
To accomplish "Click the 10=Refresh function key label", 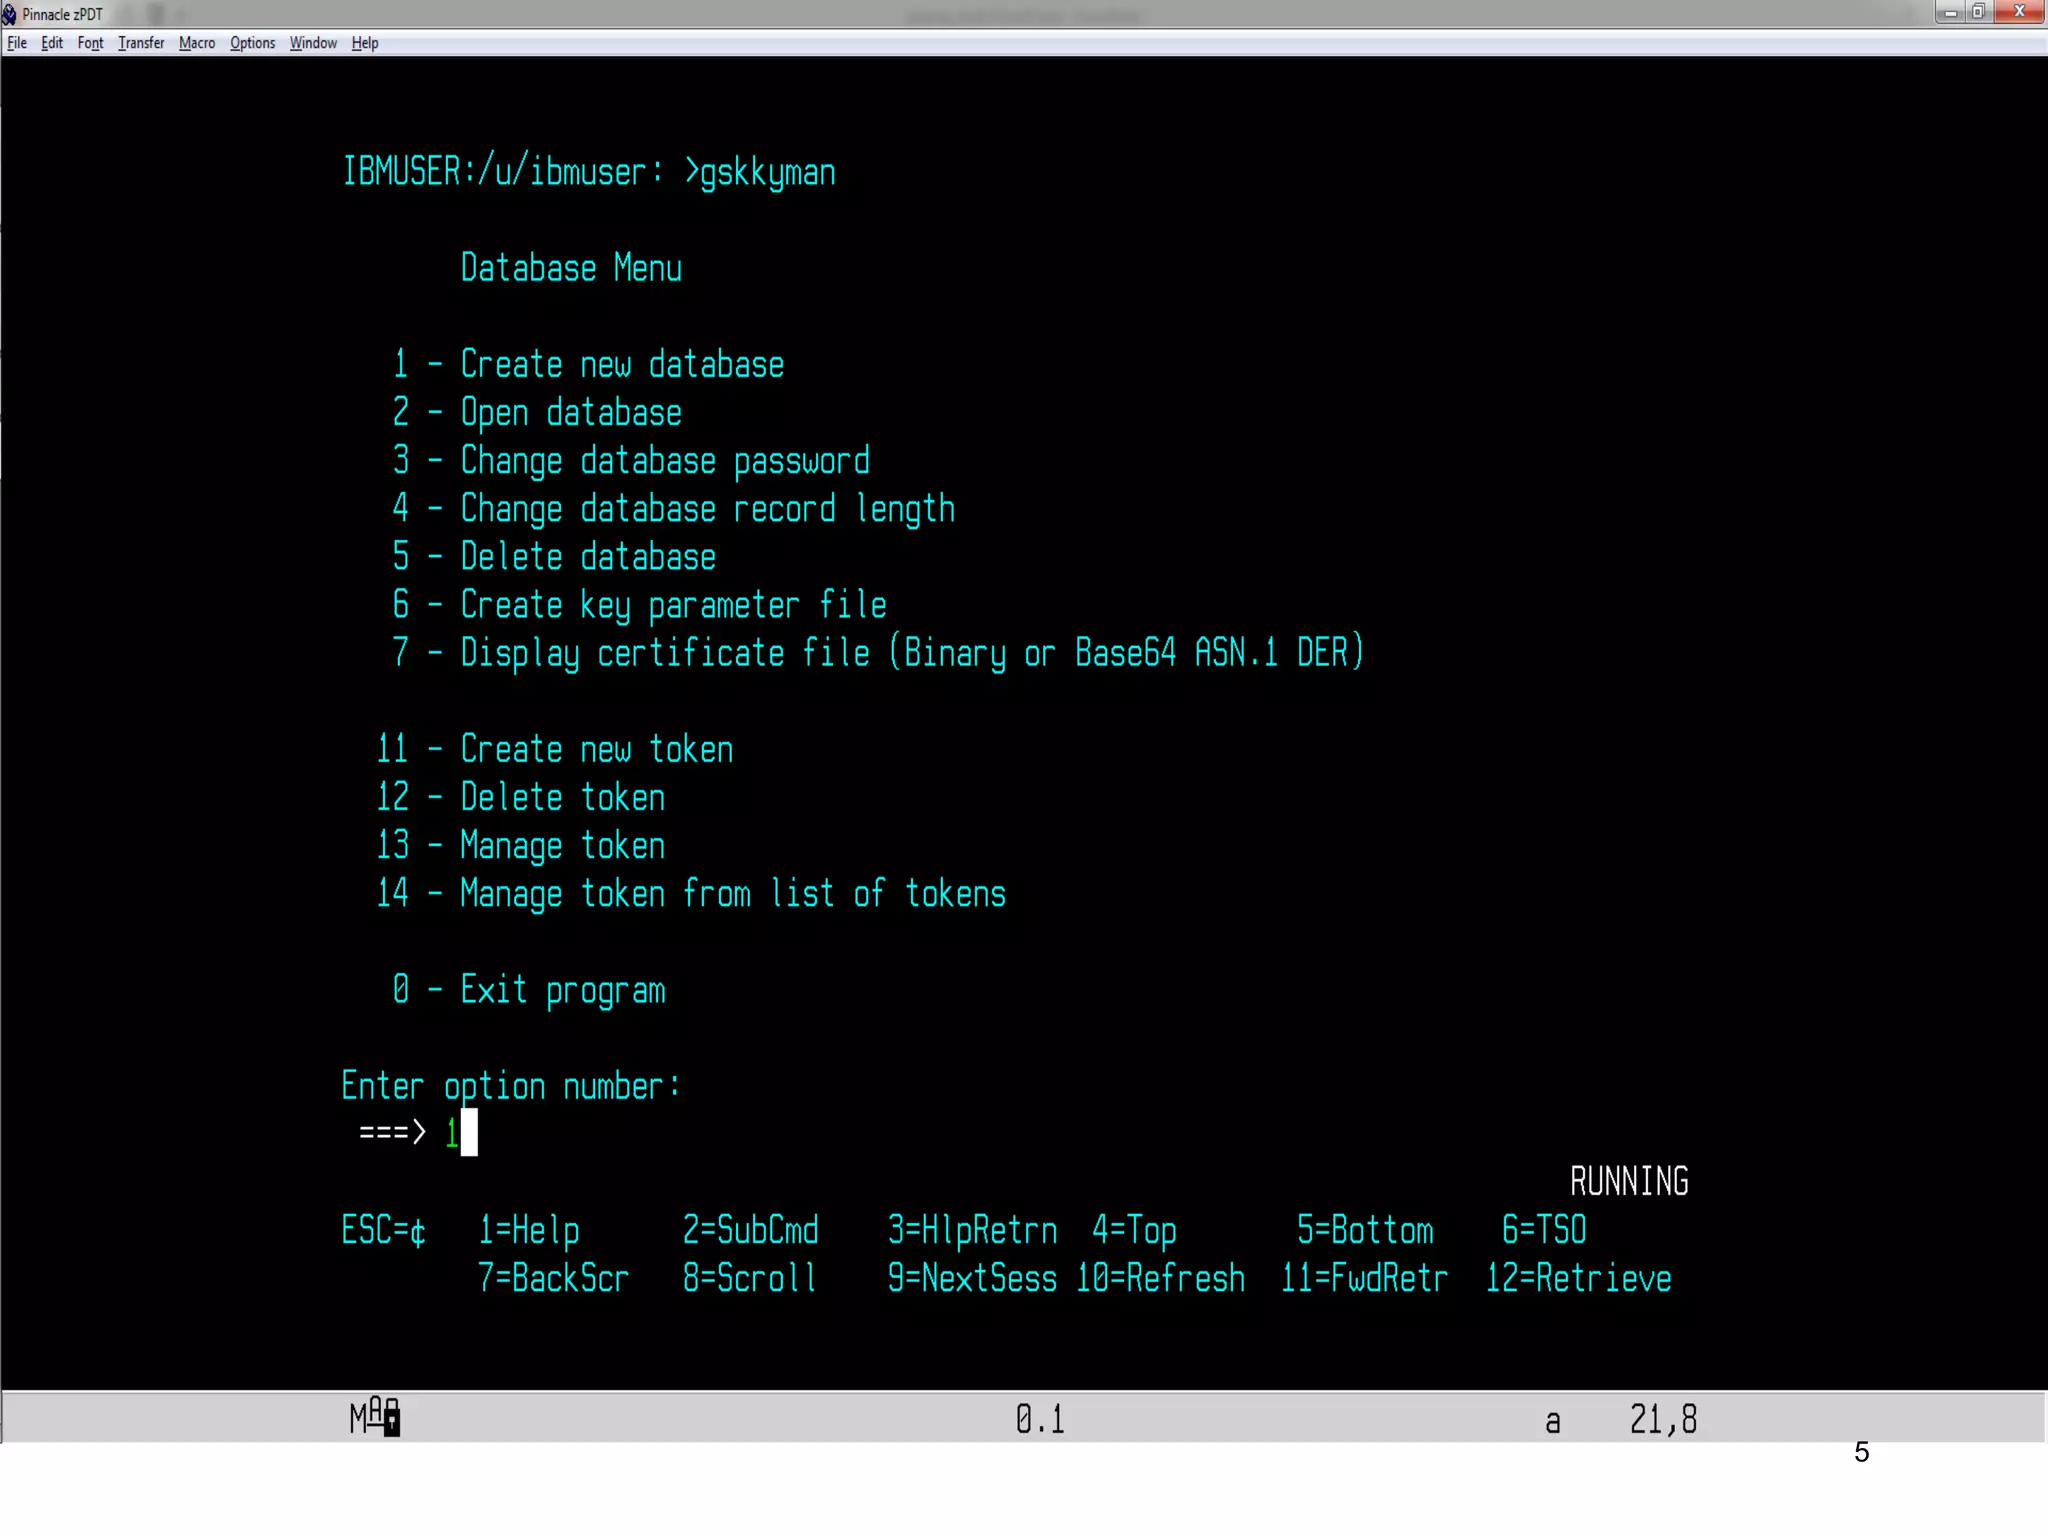I will pyautogui.click(x=1161, y=1279).
